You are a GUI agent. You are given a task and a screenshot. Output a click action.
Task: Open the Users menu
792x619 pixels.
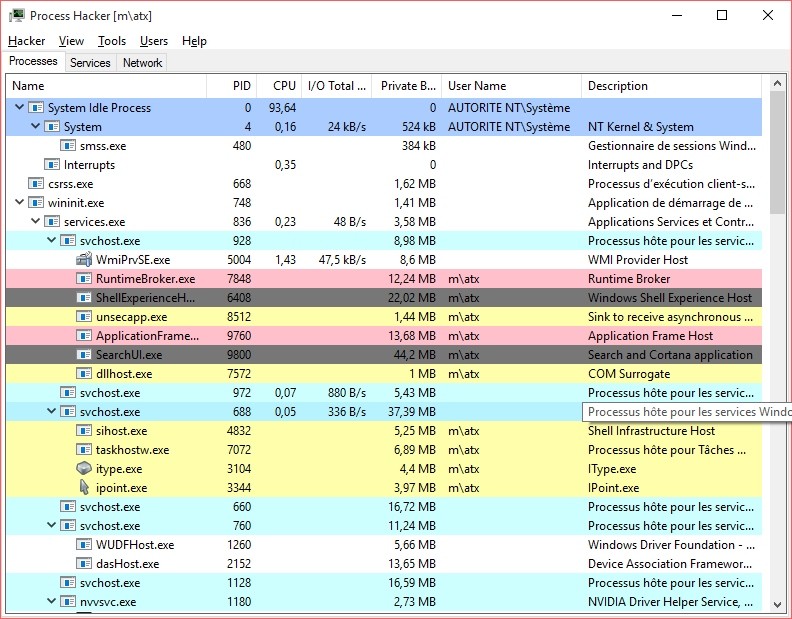pos(154,41)
